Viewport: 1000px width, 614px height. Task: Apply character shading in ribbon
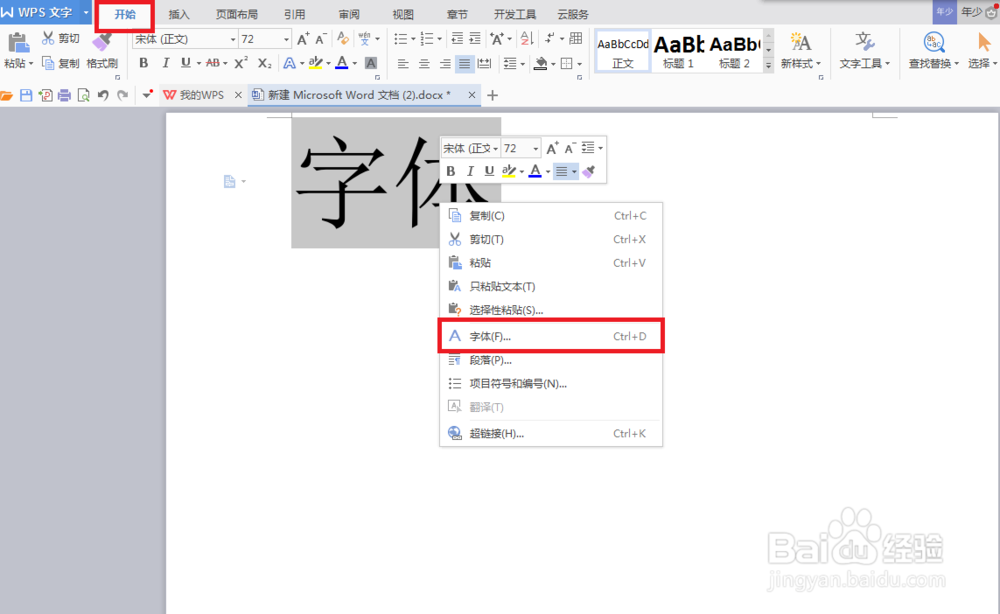pos(371,62)
